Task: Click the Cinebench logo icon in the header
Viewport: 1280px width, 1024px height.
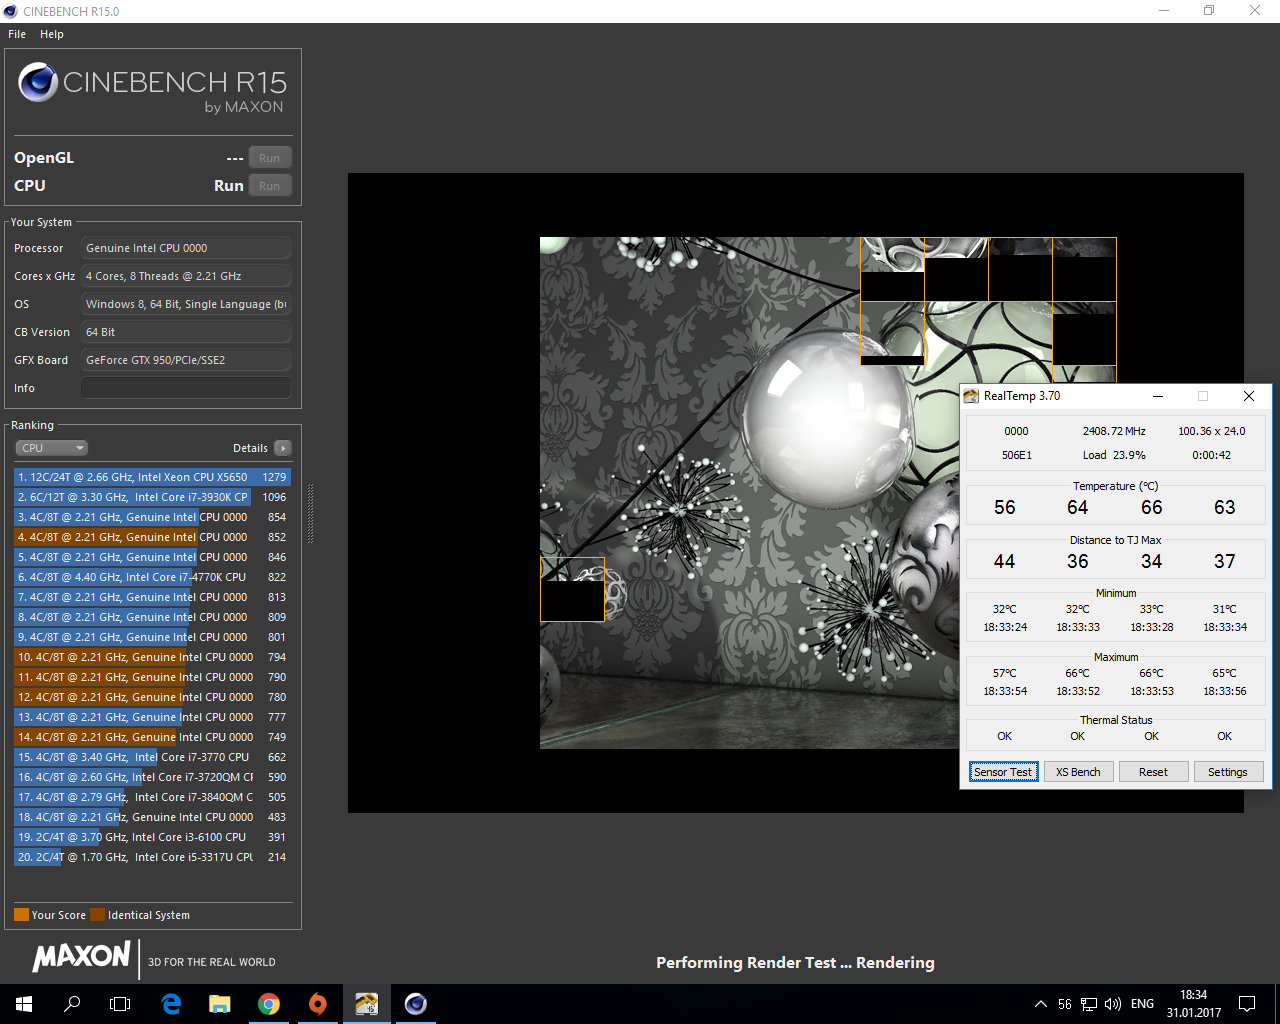Action: [38, 83]
